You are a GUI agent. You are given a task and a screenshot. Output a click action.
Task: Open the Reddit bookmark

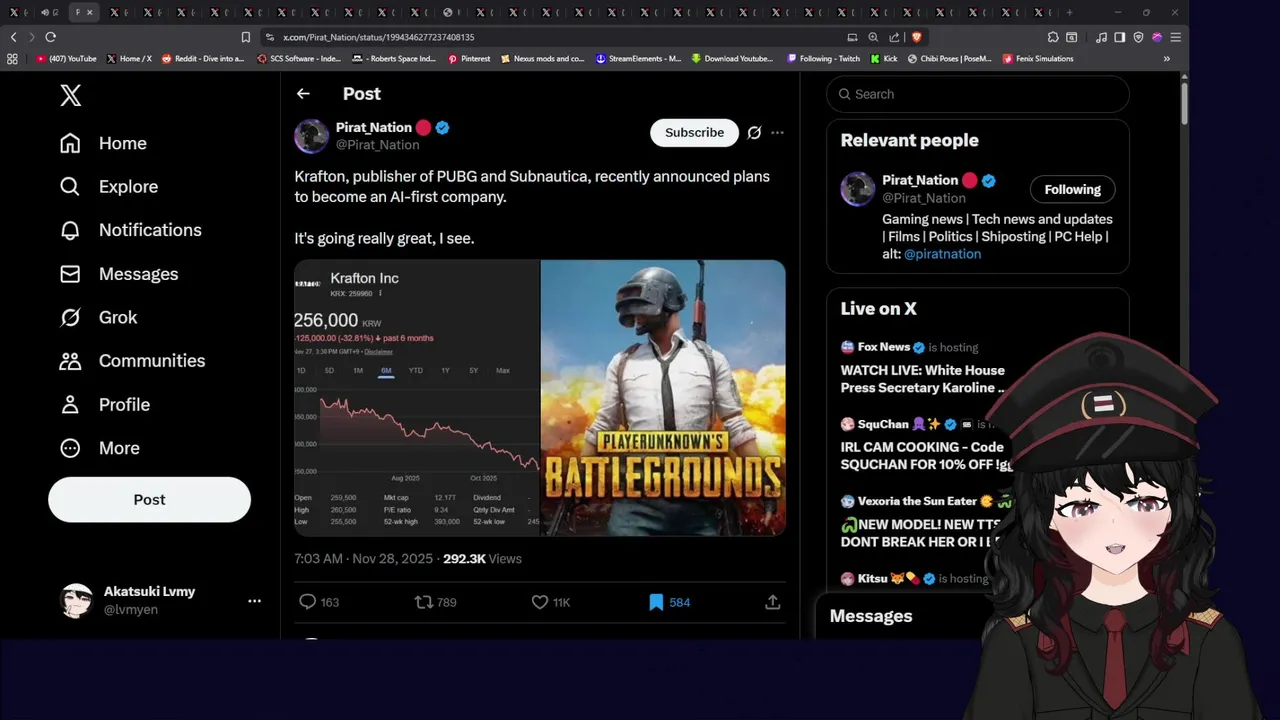point(203,59)
